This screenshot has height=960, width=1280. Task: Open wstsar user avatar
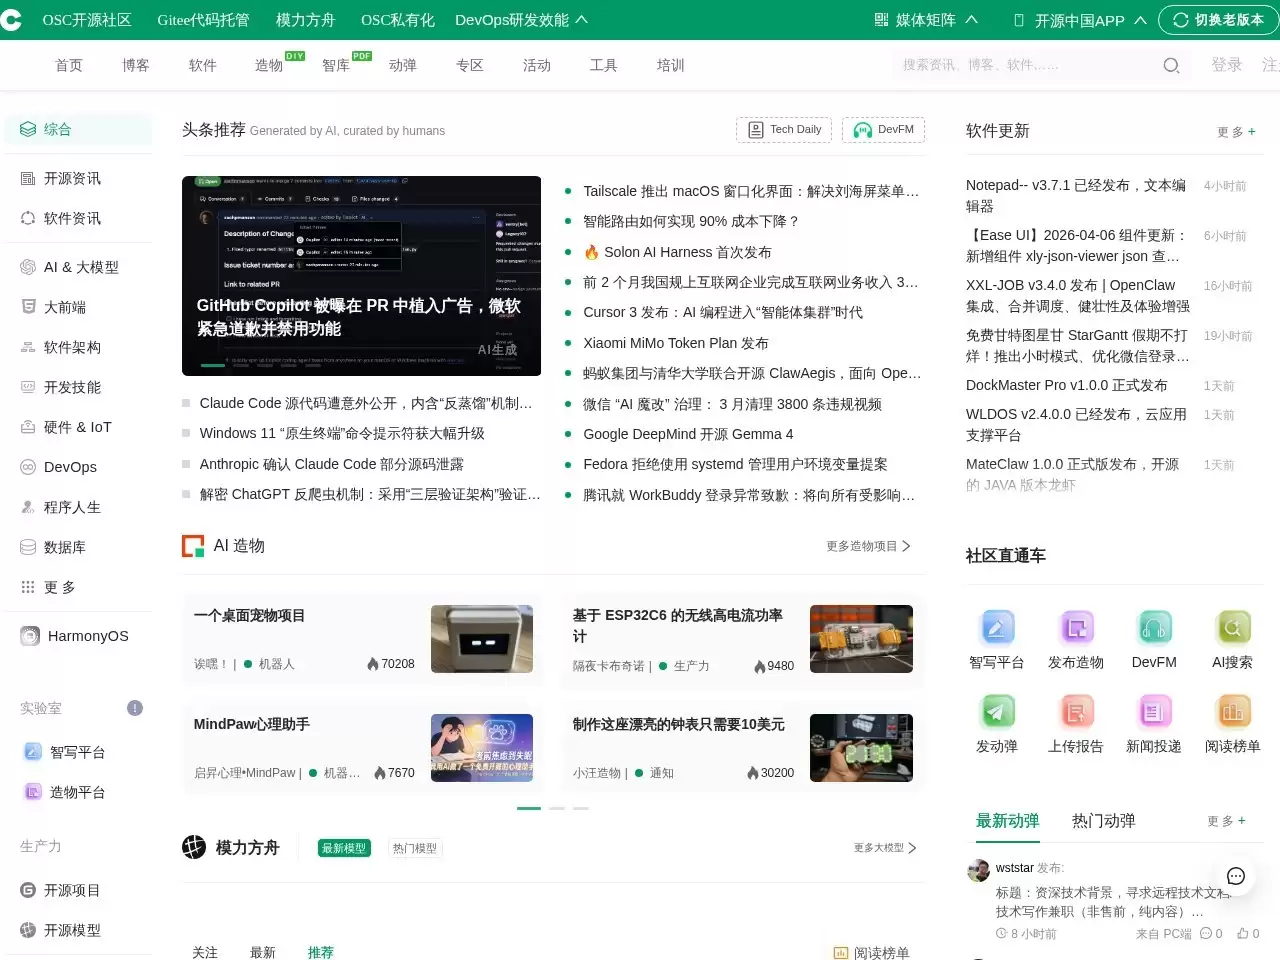point(978,870)
